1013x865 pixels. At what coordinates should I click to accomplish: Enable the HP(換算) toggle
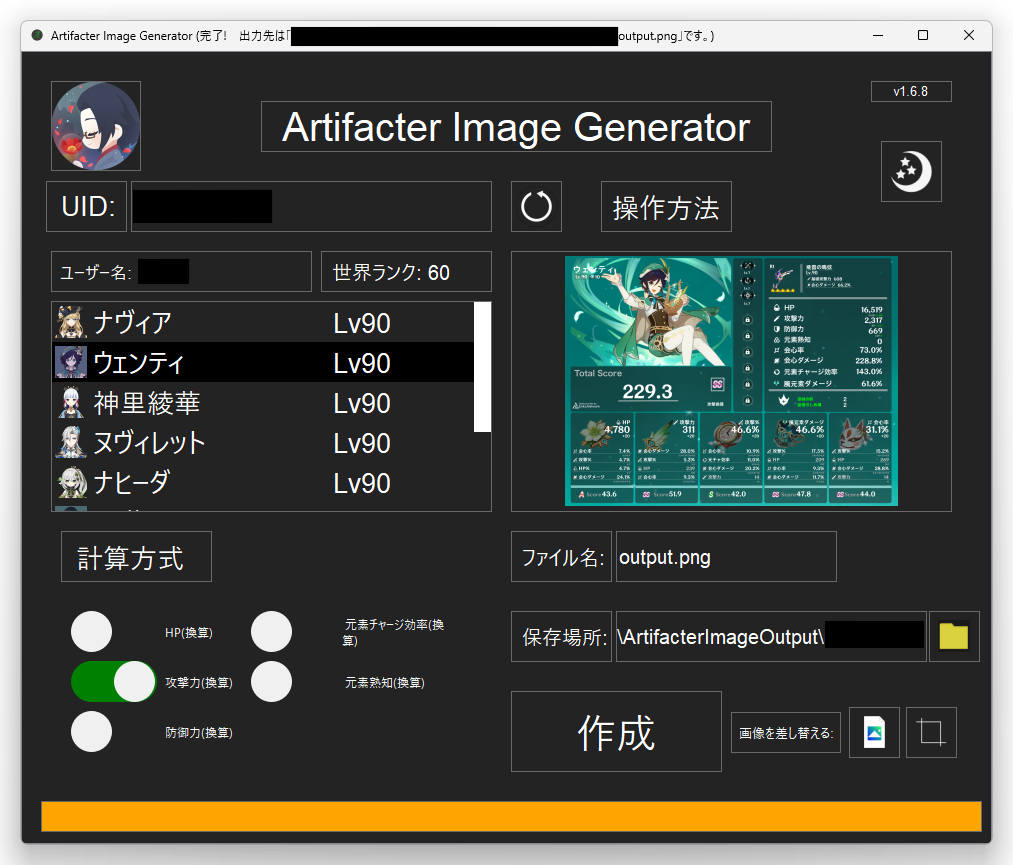(92, 632)
